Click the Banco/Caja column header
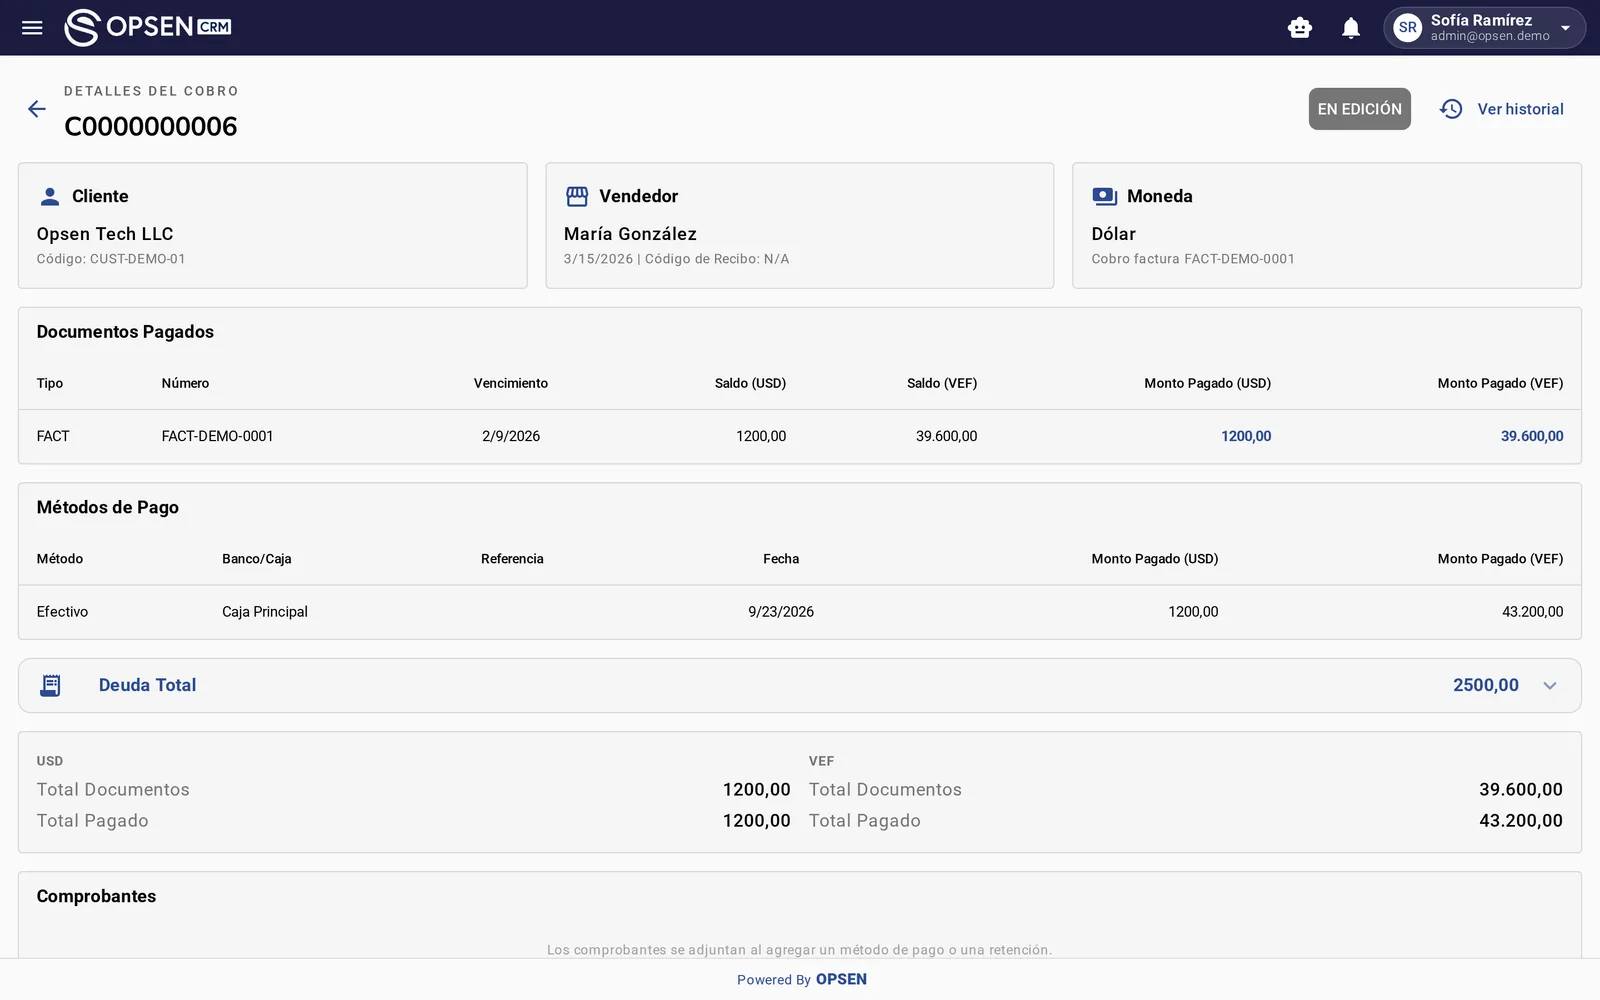1600x1000 pixels. tap(257, 559)
